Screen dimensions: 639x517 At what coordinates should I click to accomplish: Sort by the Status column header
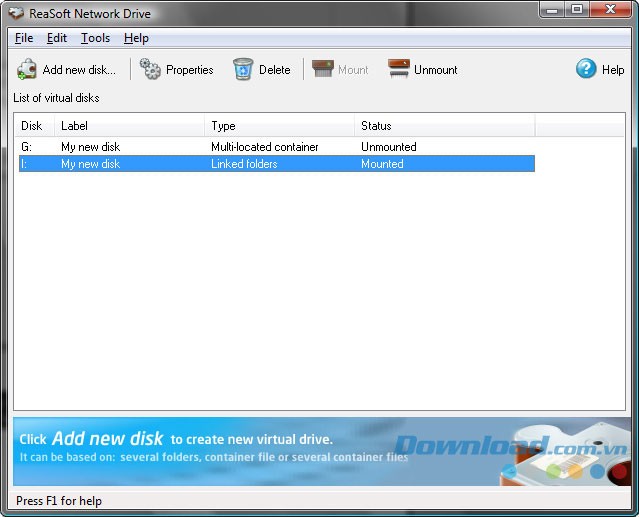445,125
